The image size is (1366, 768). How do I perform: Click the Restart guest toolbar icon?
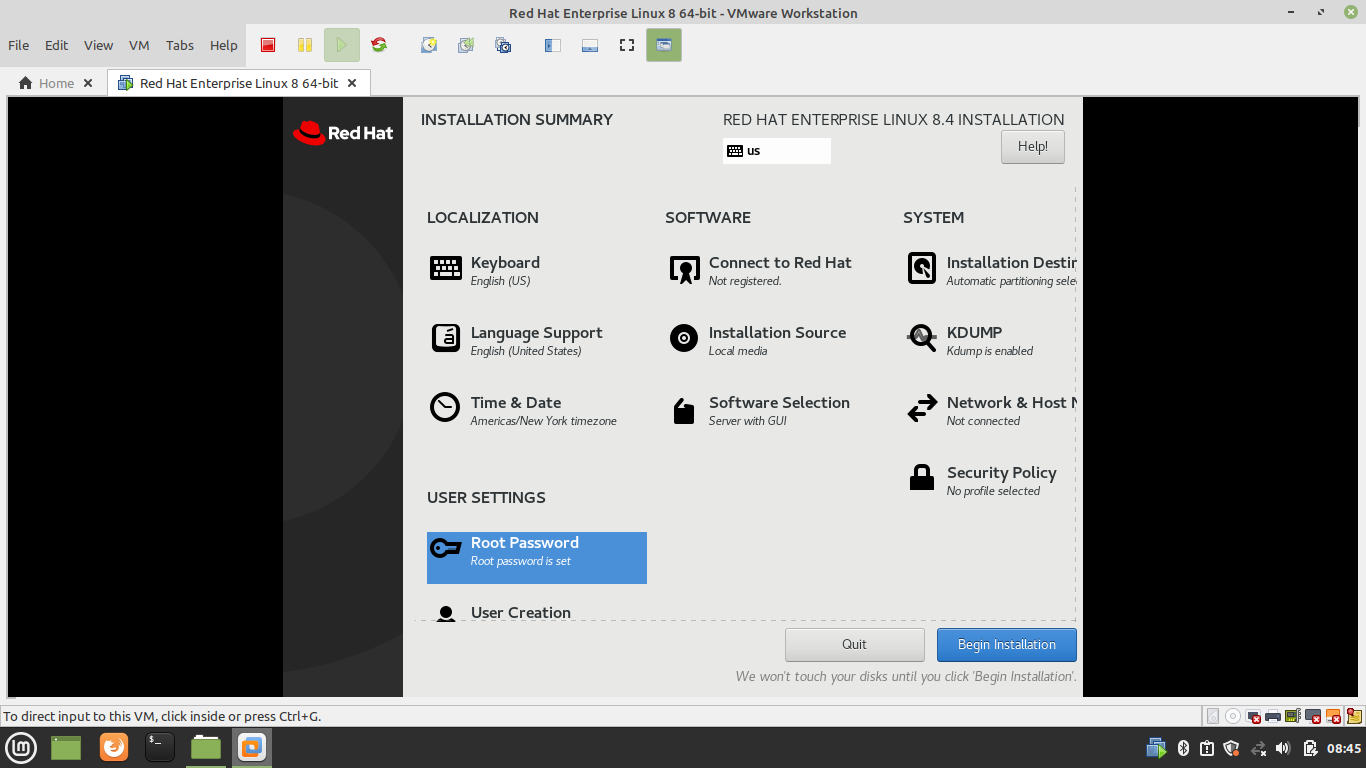pos(379,45)
